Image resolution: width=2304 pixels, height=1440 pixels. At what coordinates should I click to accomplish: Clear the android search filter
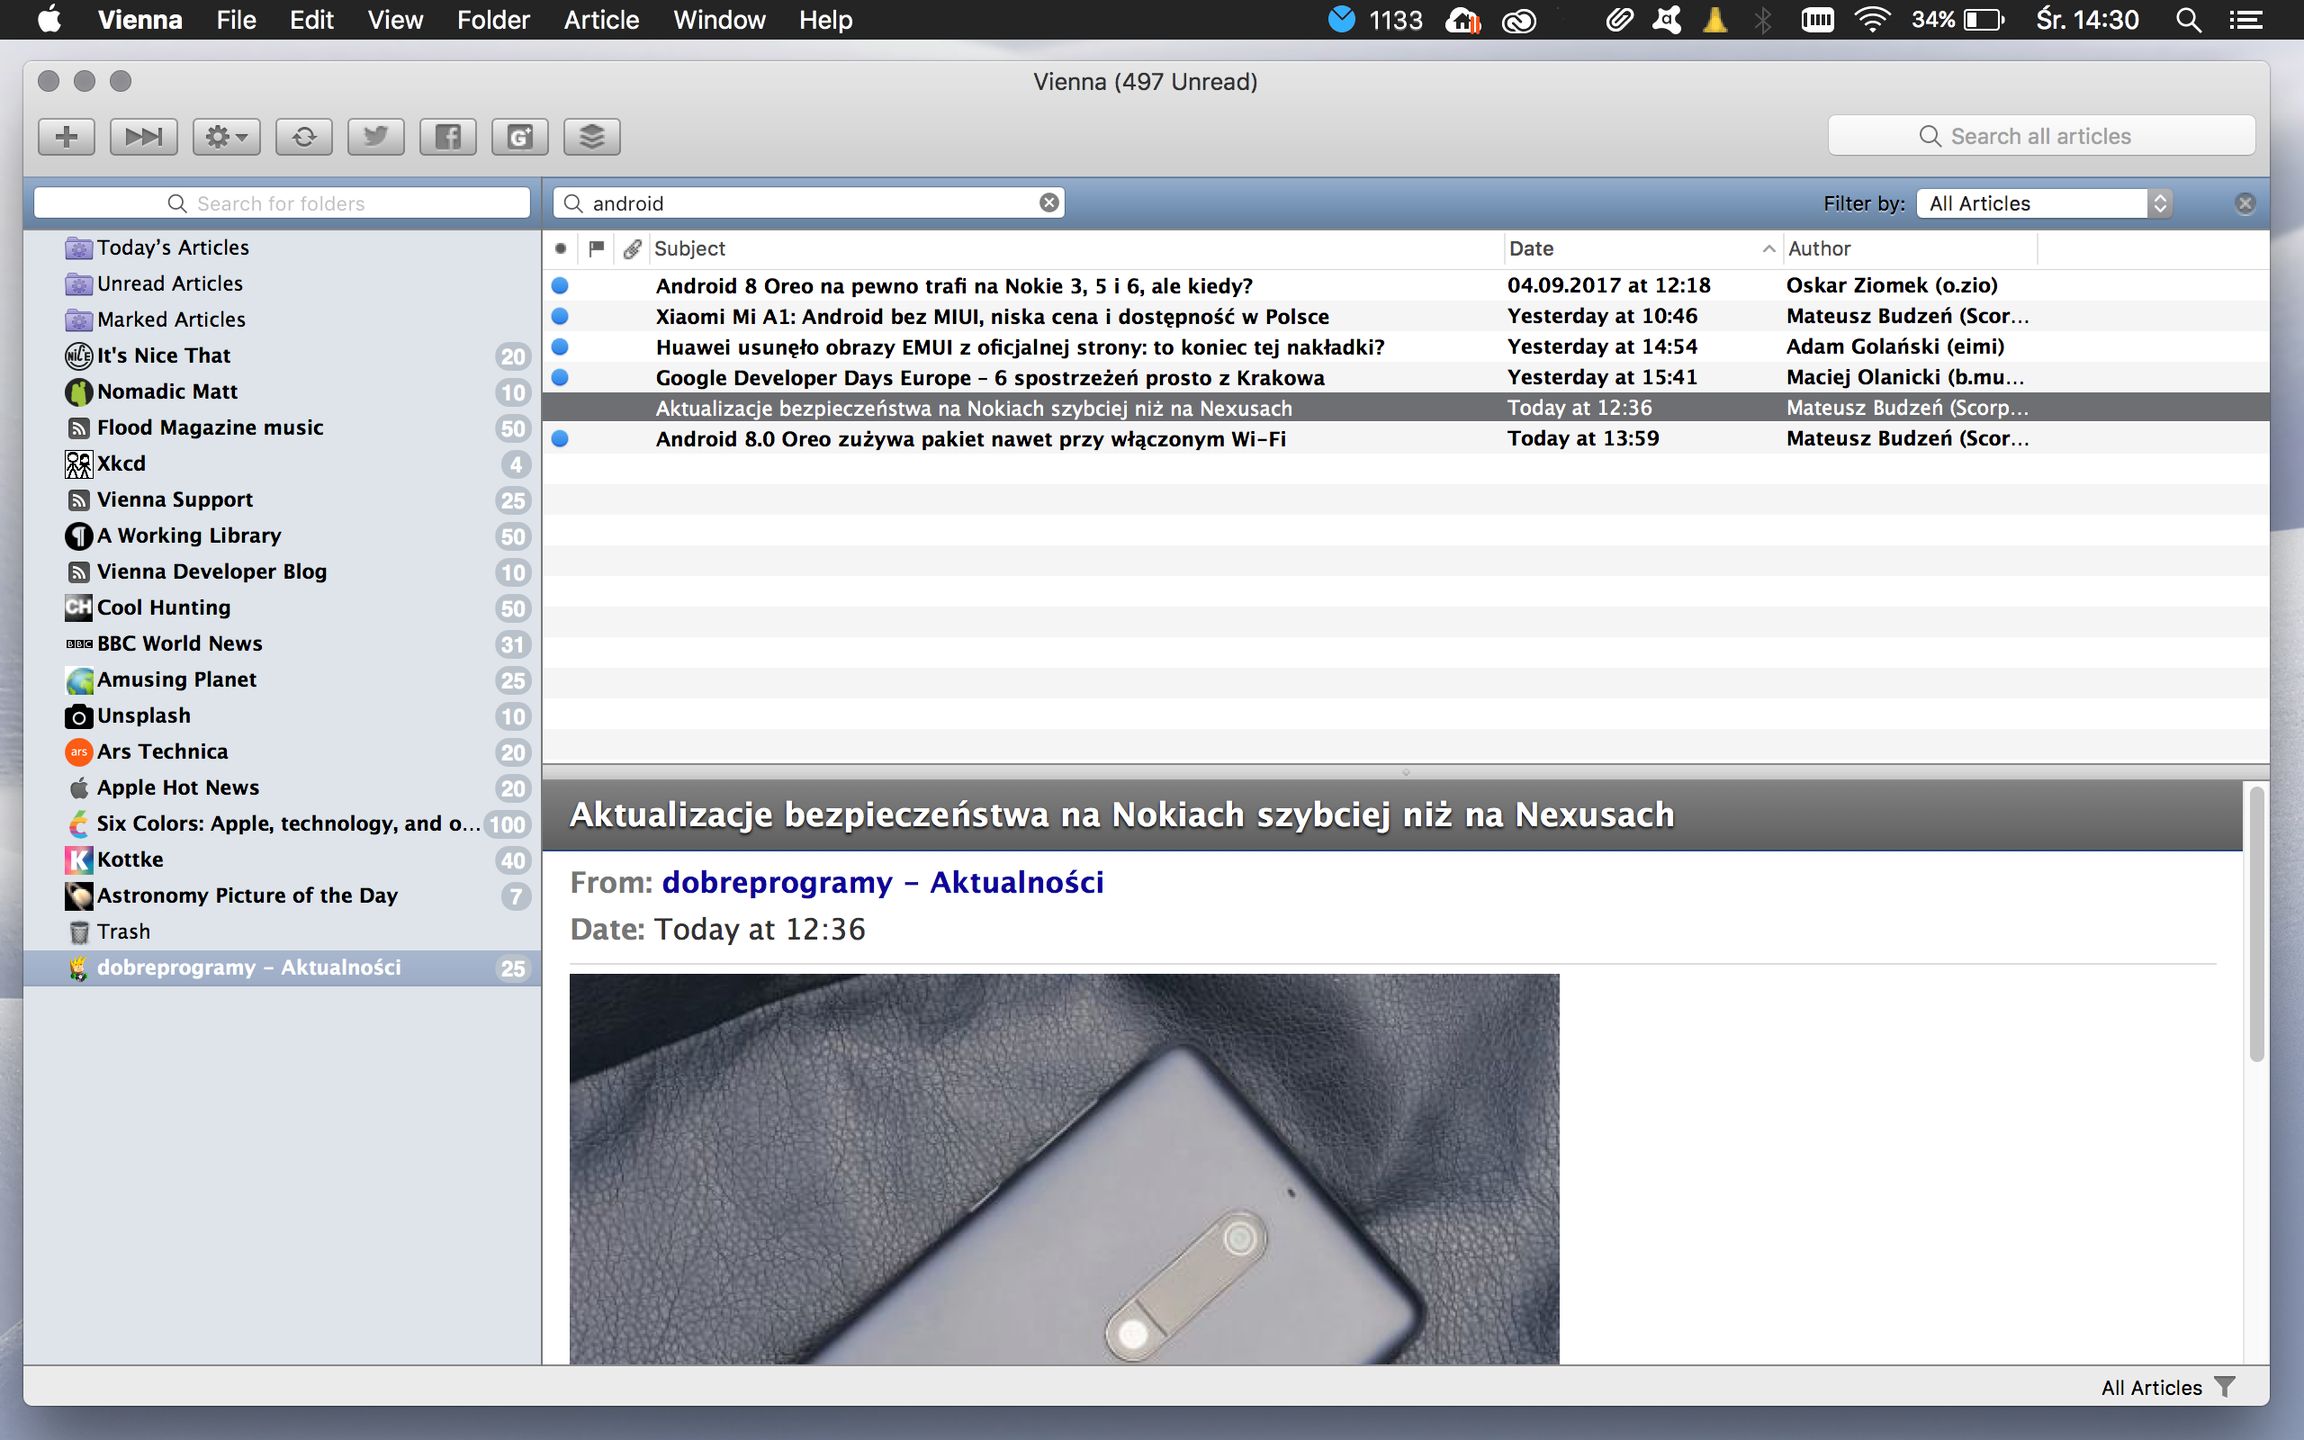point(1048,202)
